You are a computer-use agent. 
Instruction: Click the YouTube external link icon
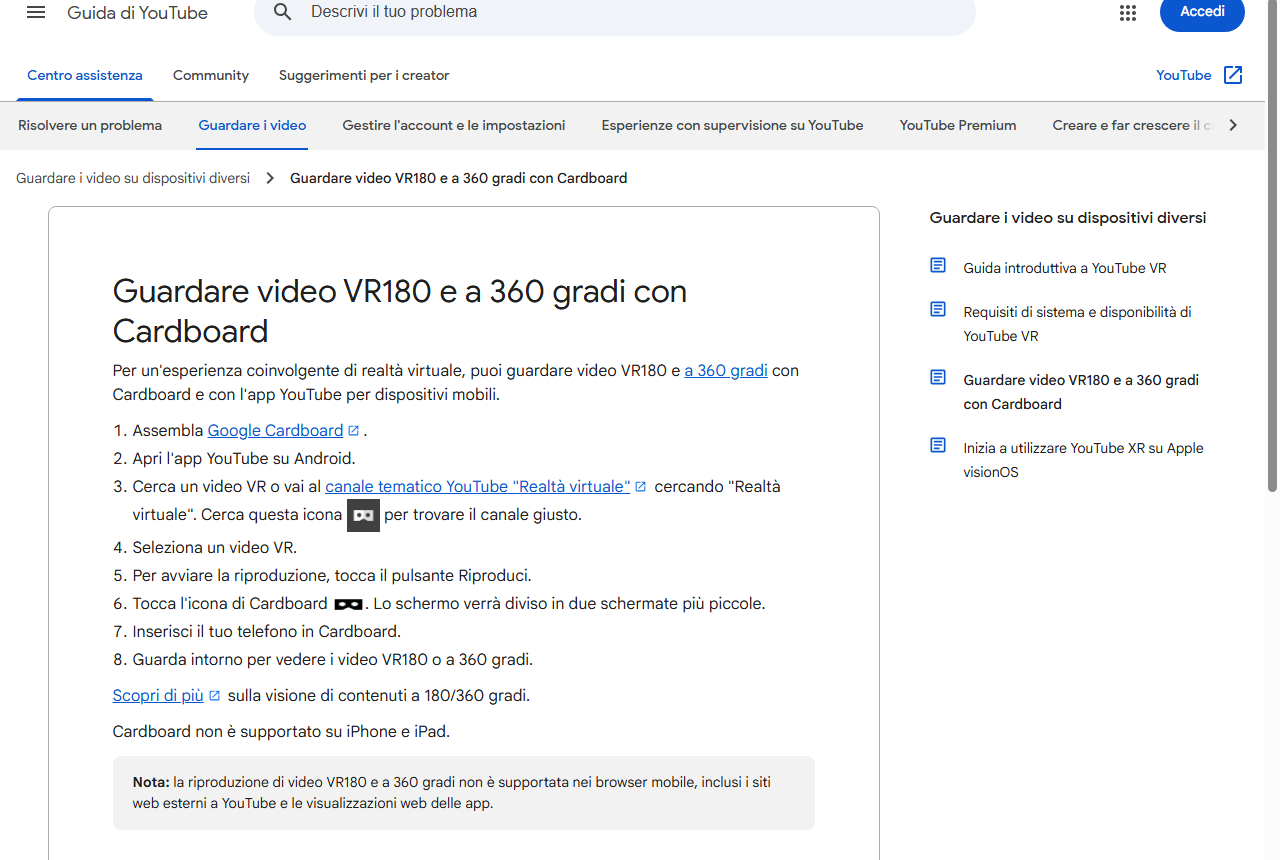click(1233, 75)
